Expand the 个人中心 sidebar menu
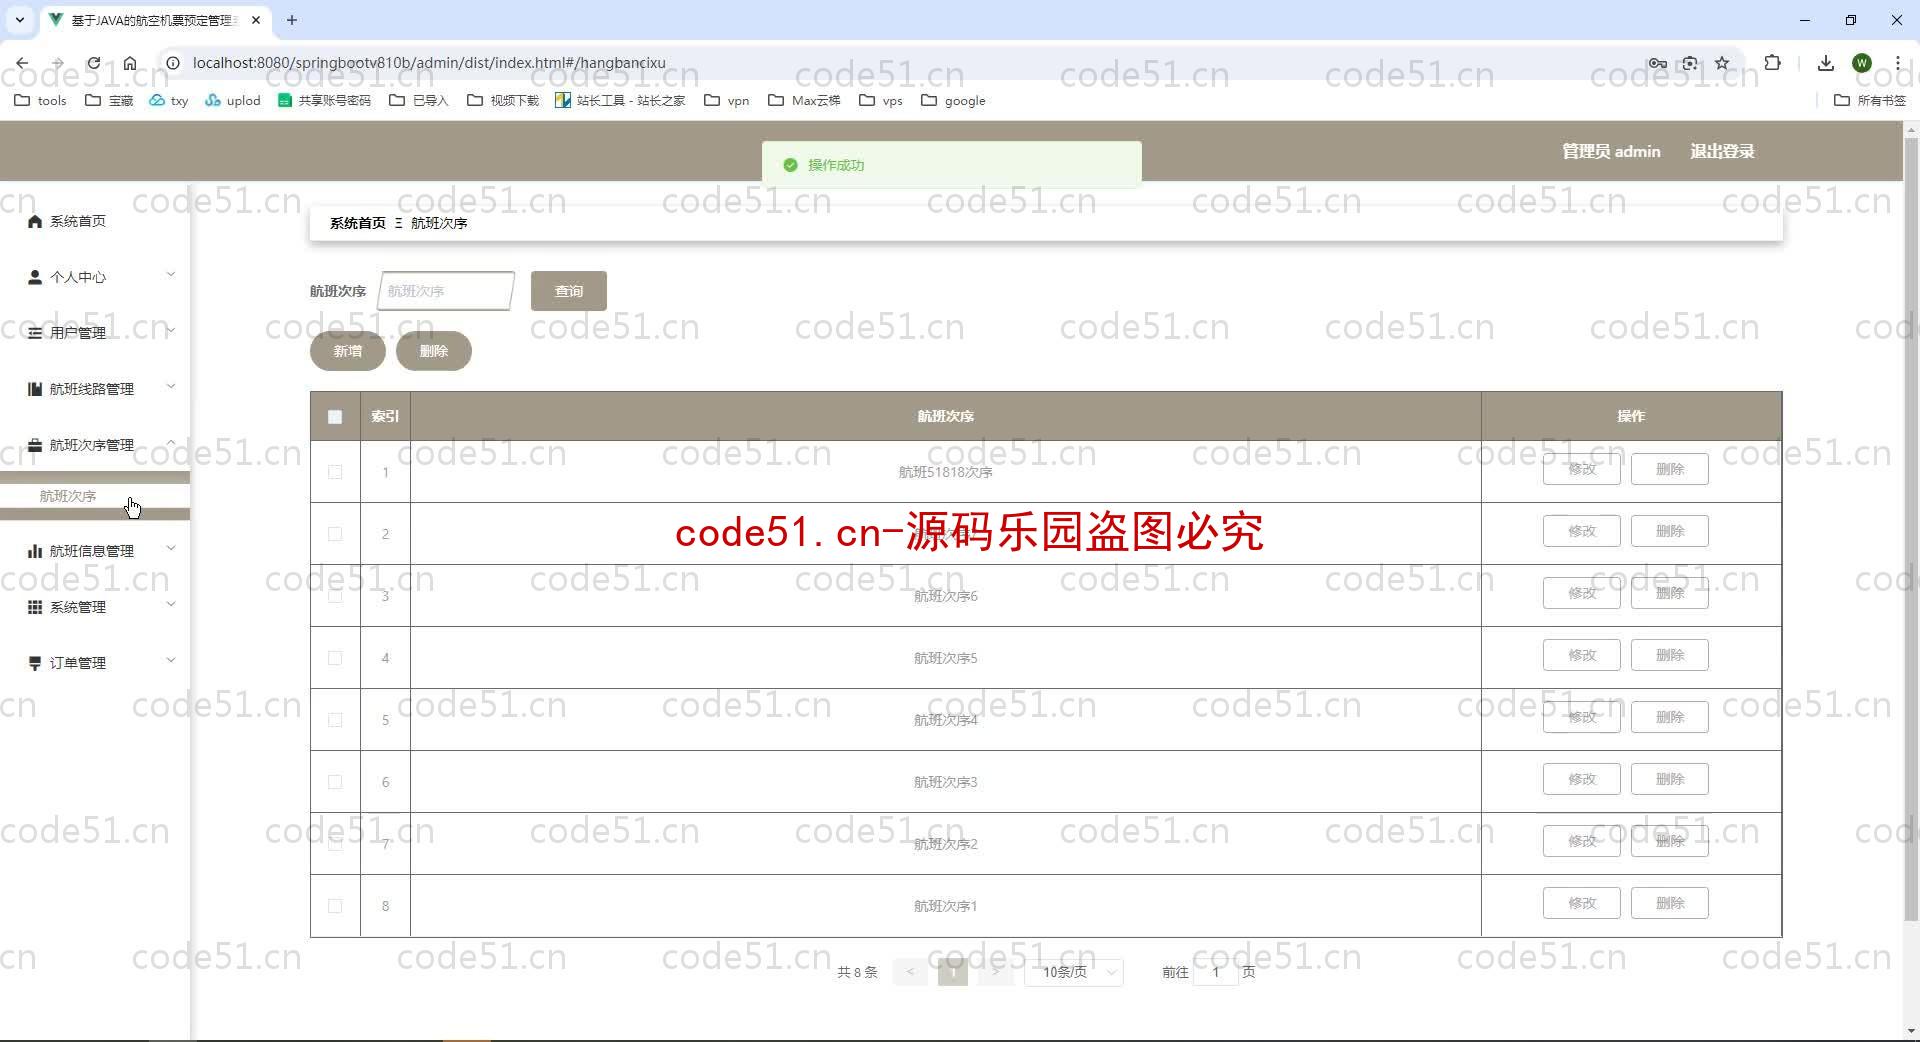The image size is (1920, 1042). [x=95, y=277]
